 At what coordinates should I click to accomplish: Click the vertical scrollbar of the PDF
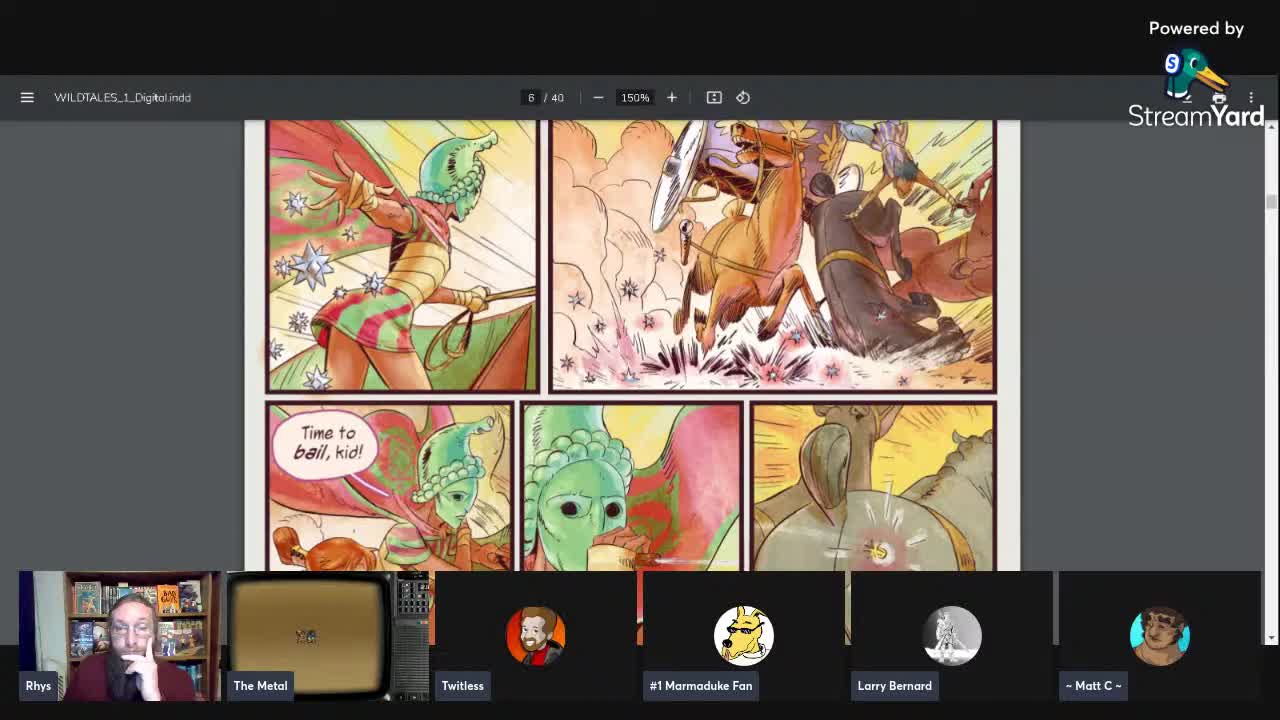coord(1271,380)
